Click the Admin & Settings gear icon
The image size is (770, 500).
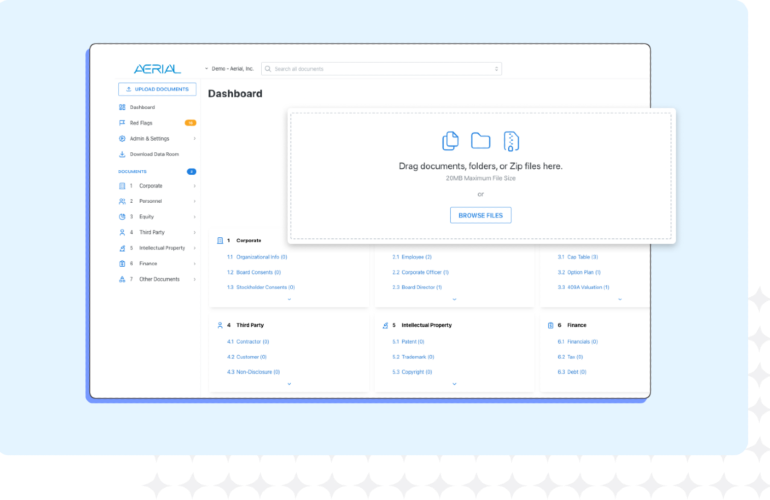(122, 139)
